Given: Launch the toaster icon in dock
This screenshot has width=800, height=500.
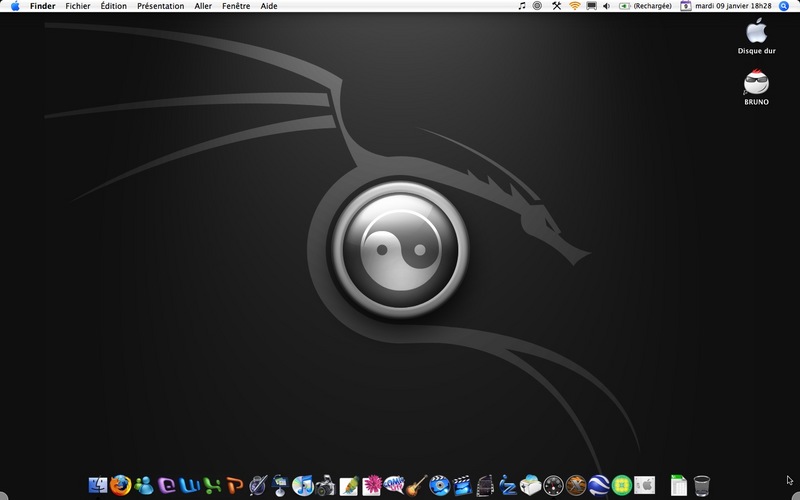Looking at the screenshot, I should point(531,485).
